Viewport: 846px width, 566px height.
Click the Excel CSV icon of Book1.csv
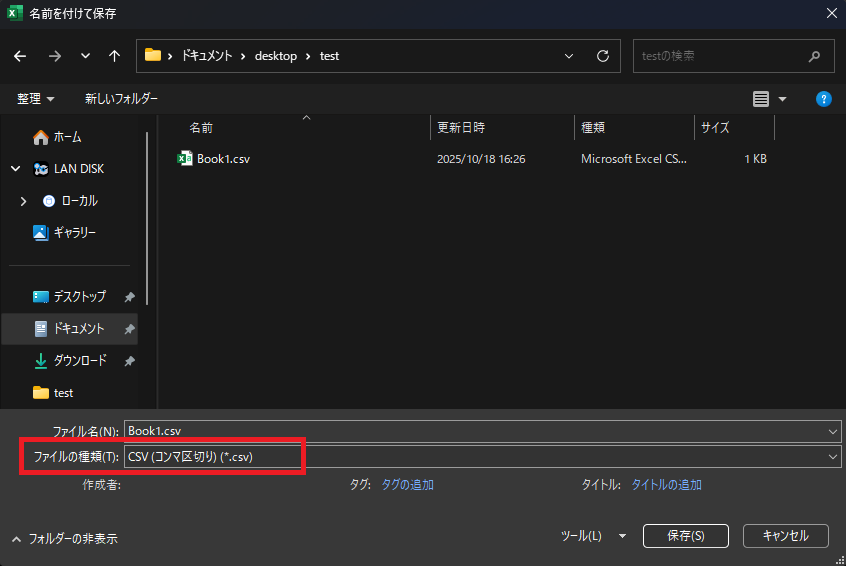click(x=185, y=159)
